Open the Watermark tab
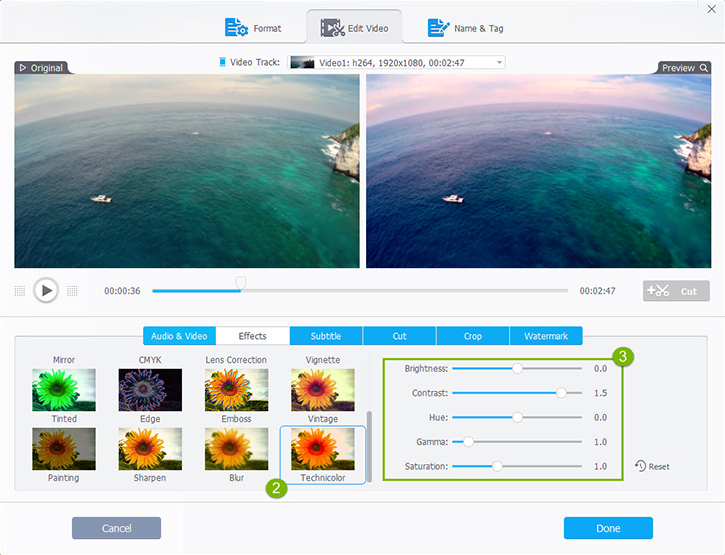725x555 pixels. [545, 336]
